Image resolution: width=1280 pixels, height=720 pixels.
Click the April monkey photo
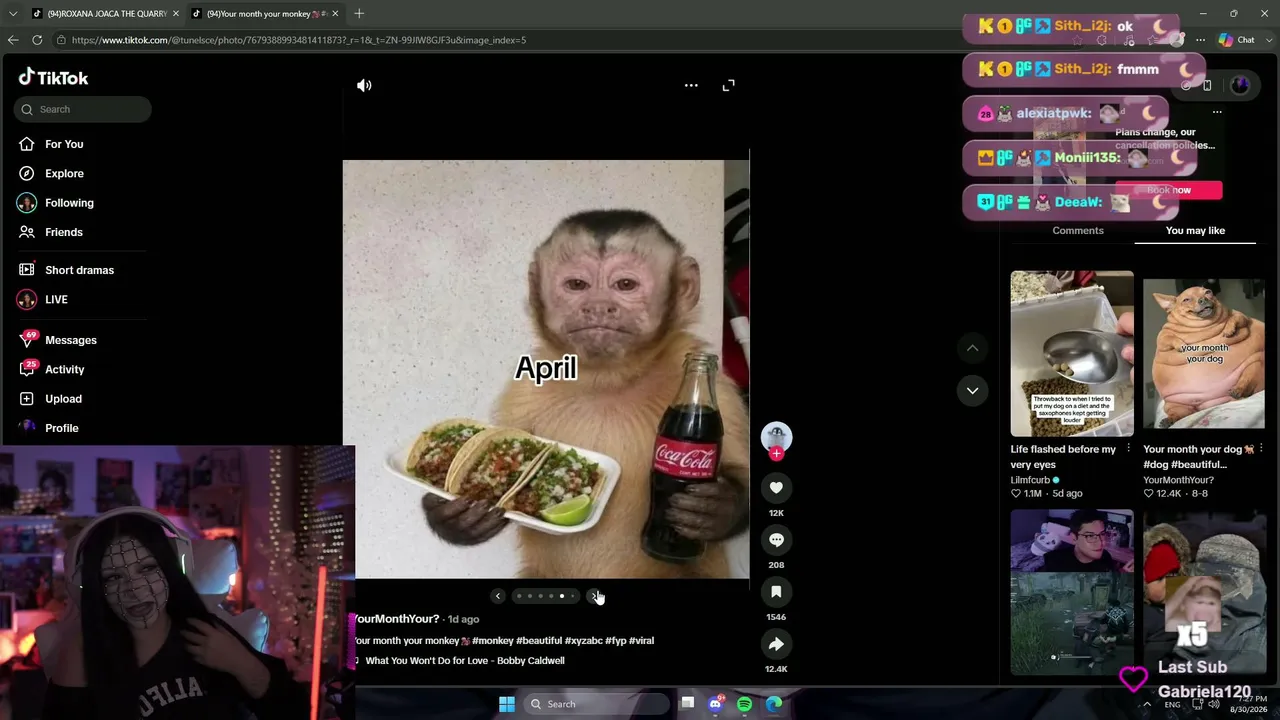[x=546, y=369]
